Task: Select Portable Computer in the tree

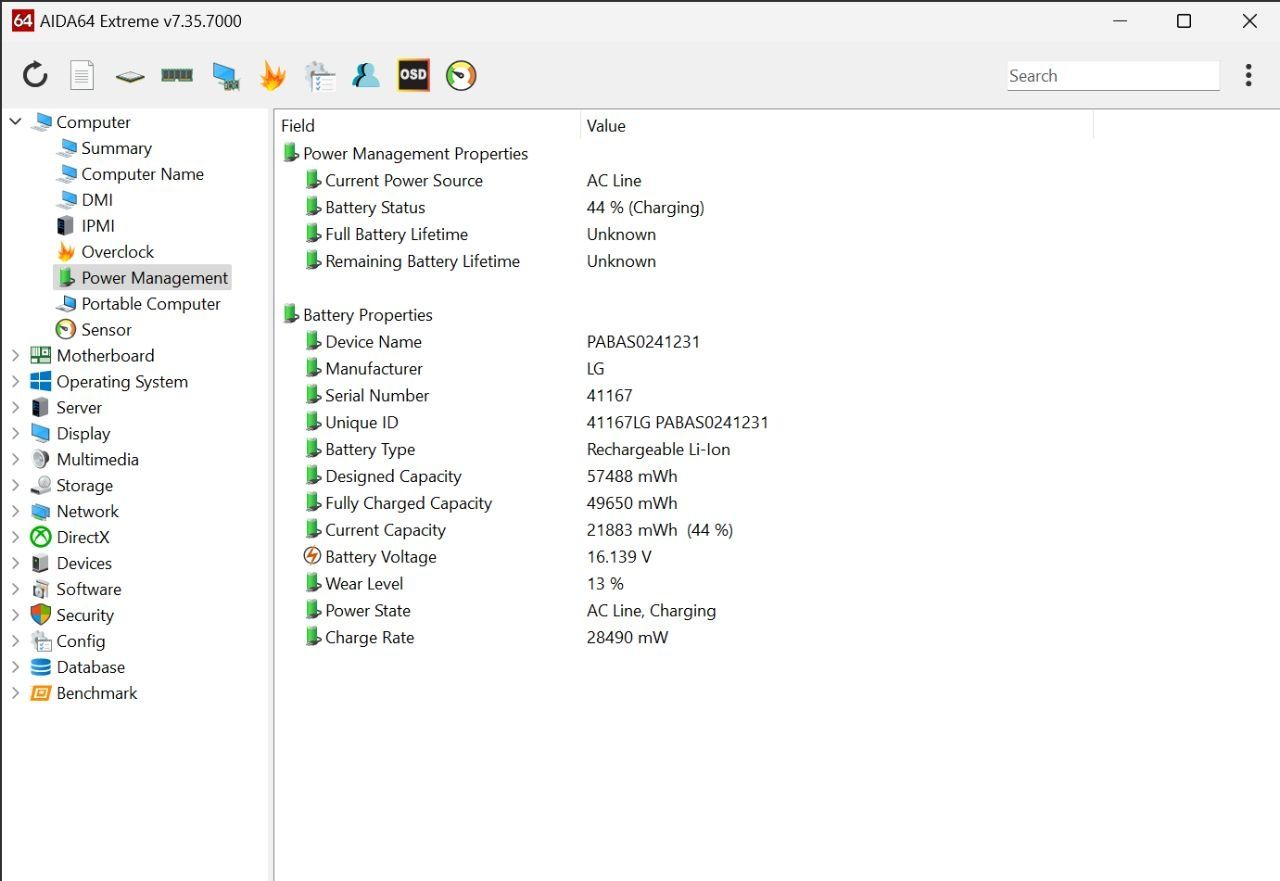Action: tap(151, 304)
